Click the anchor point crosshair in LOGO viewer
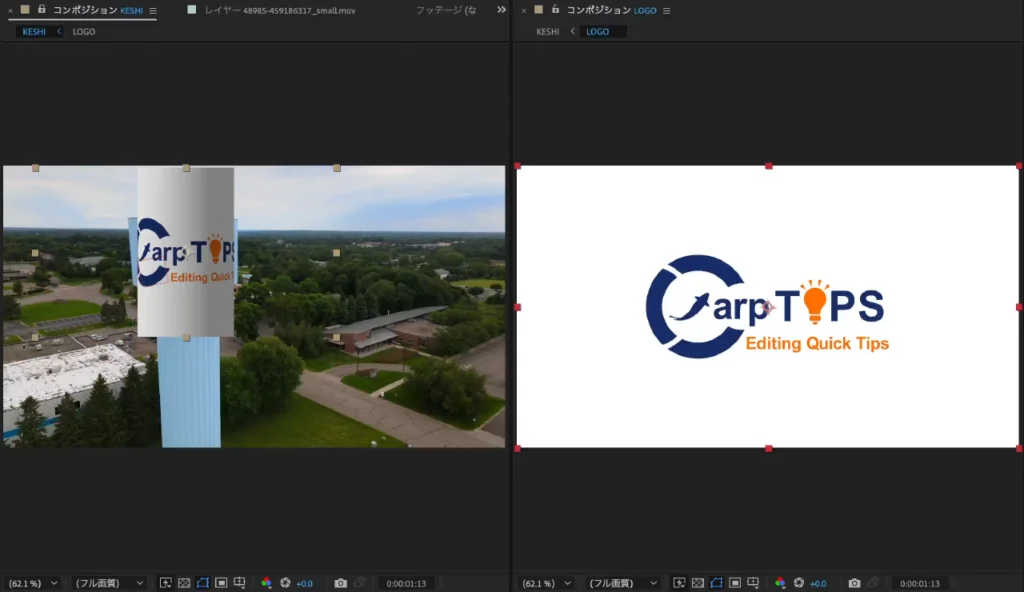The image size is (1024, 592). (768, 307)
